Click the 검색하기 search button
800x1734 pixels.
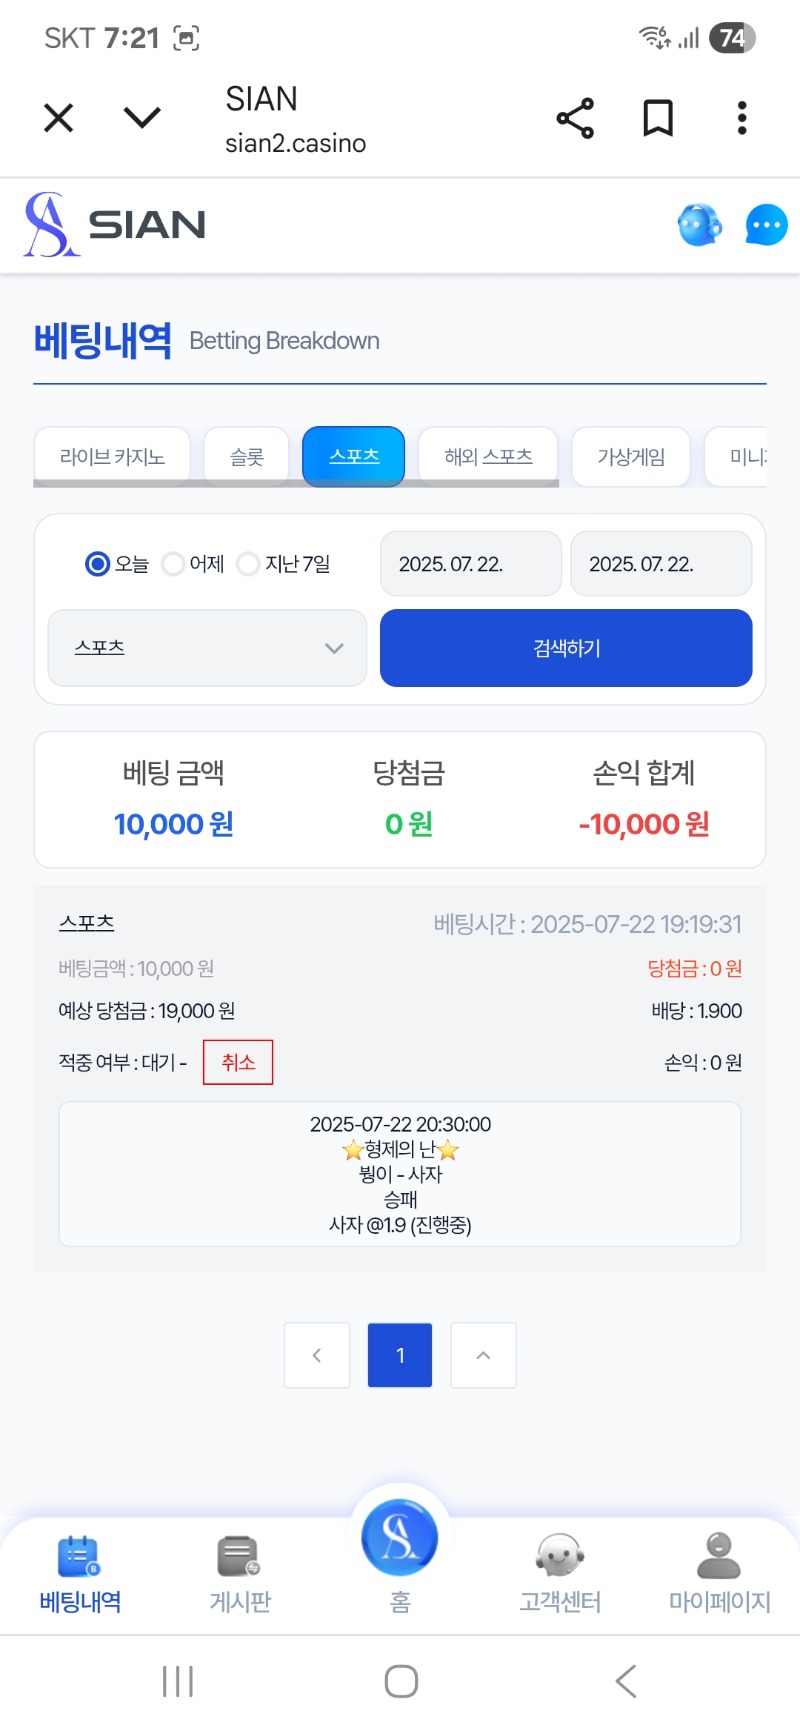tap(566, 648)
